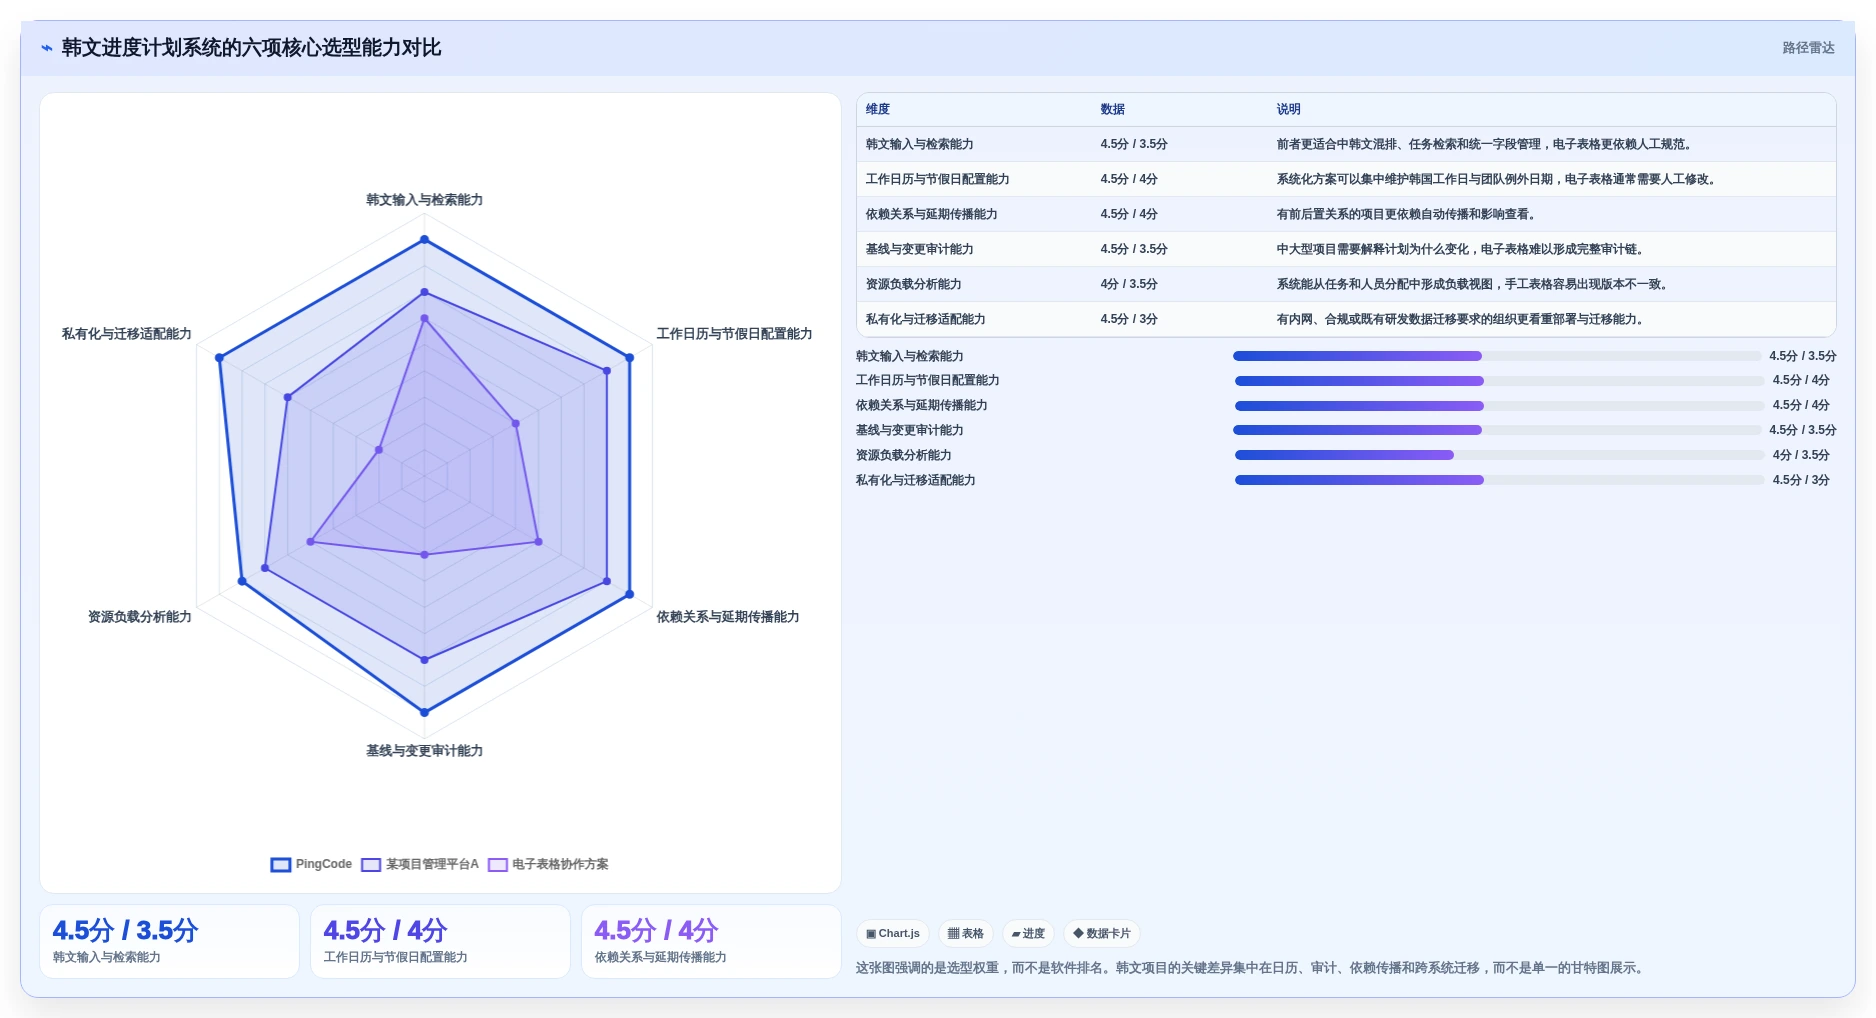Click the 韩文输入与检索能力 progress bar
Viewport: 1876px width, 1018px height.
click(1497, 356)
